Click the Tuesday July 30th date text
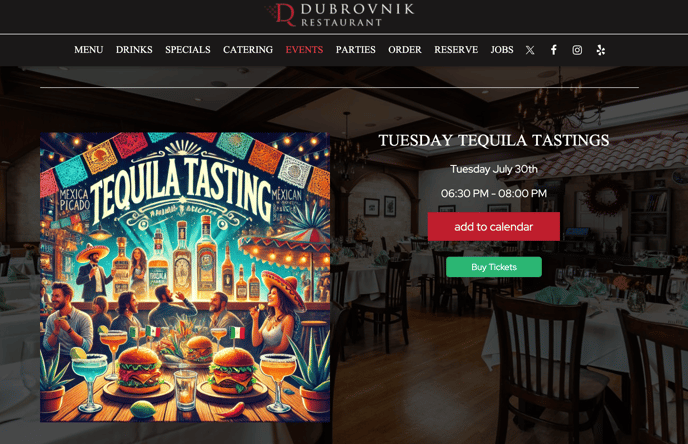688x444 pixels. 494,169
